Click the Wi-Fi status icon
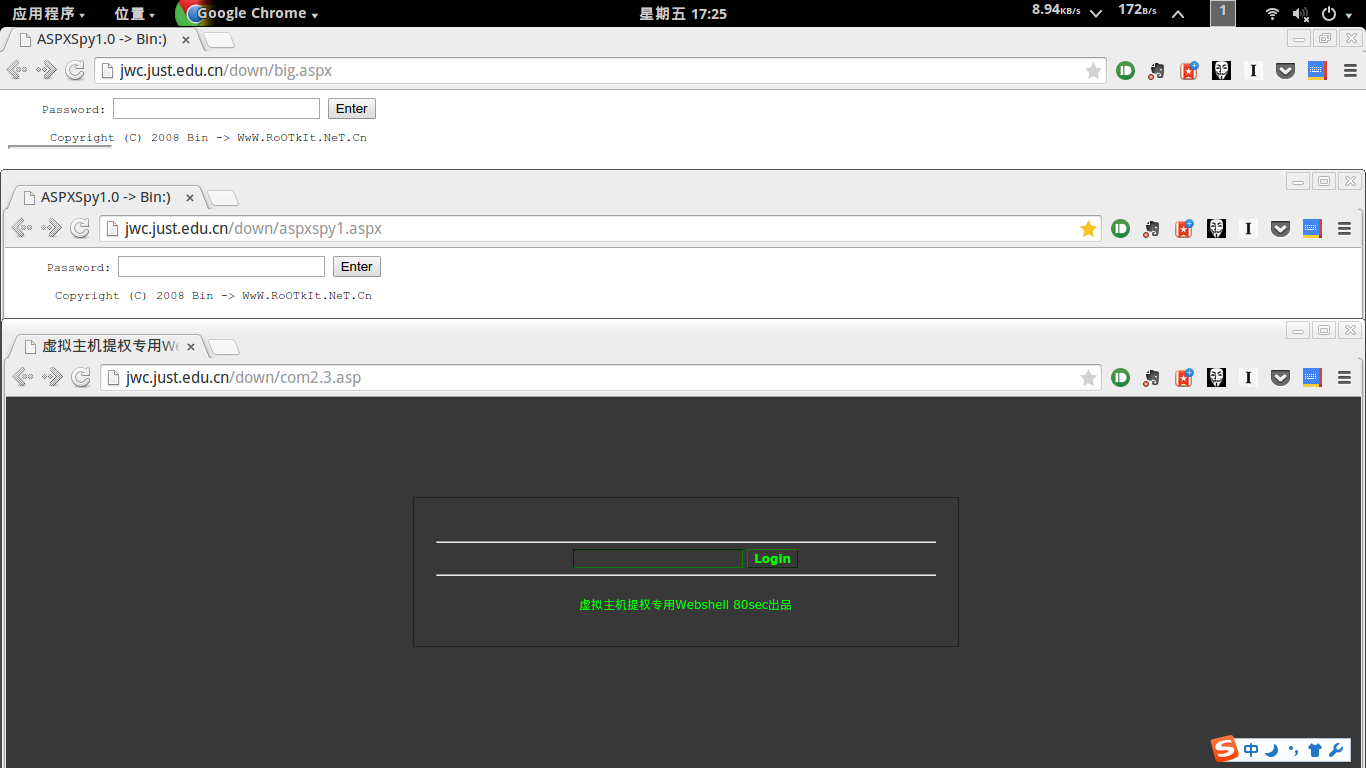This screenshot has height=768, width=1366. click(1272, 14)
